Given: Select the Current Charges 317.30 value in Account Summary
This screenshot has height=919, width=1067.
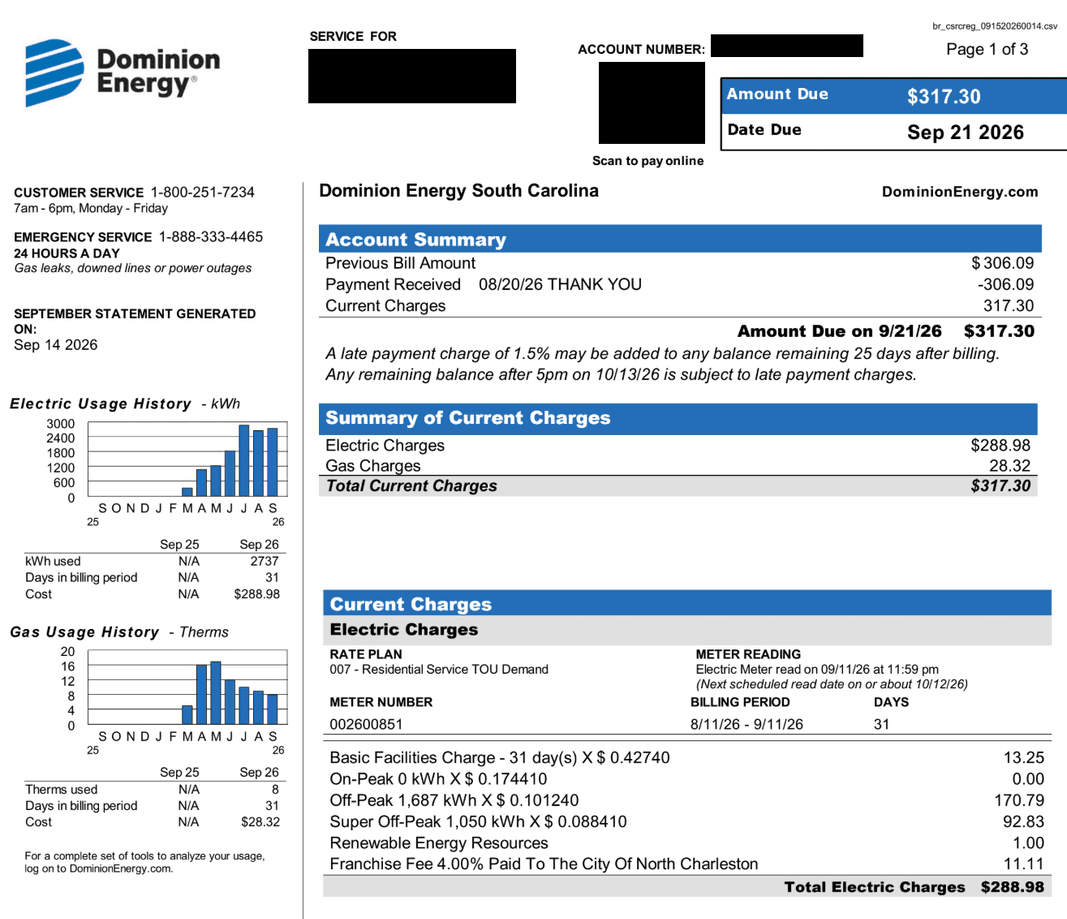Looking at the screenshot, I should tap(1008, 306).
